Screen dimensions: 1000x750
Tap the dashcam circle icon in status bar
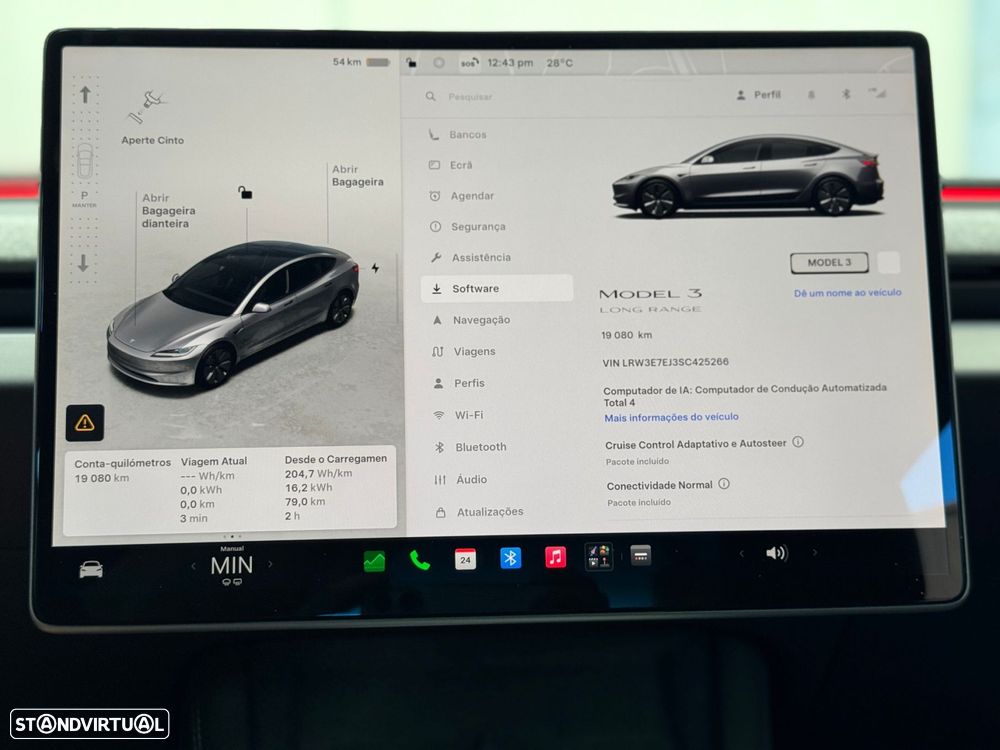(439, 62)
